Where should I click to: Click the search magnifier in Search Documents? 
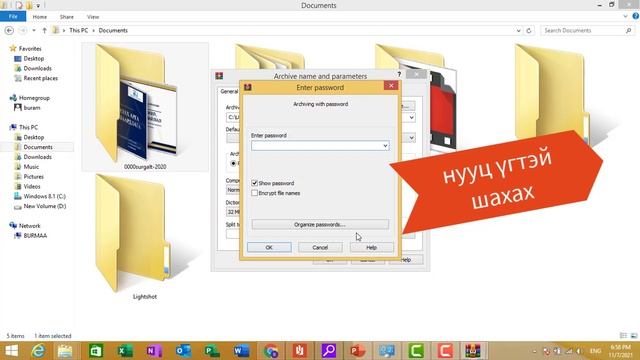tap(629, 31)
